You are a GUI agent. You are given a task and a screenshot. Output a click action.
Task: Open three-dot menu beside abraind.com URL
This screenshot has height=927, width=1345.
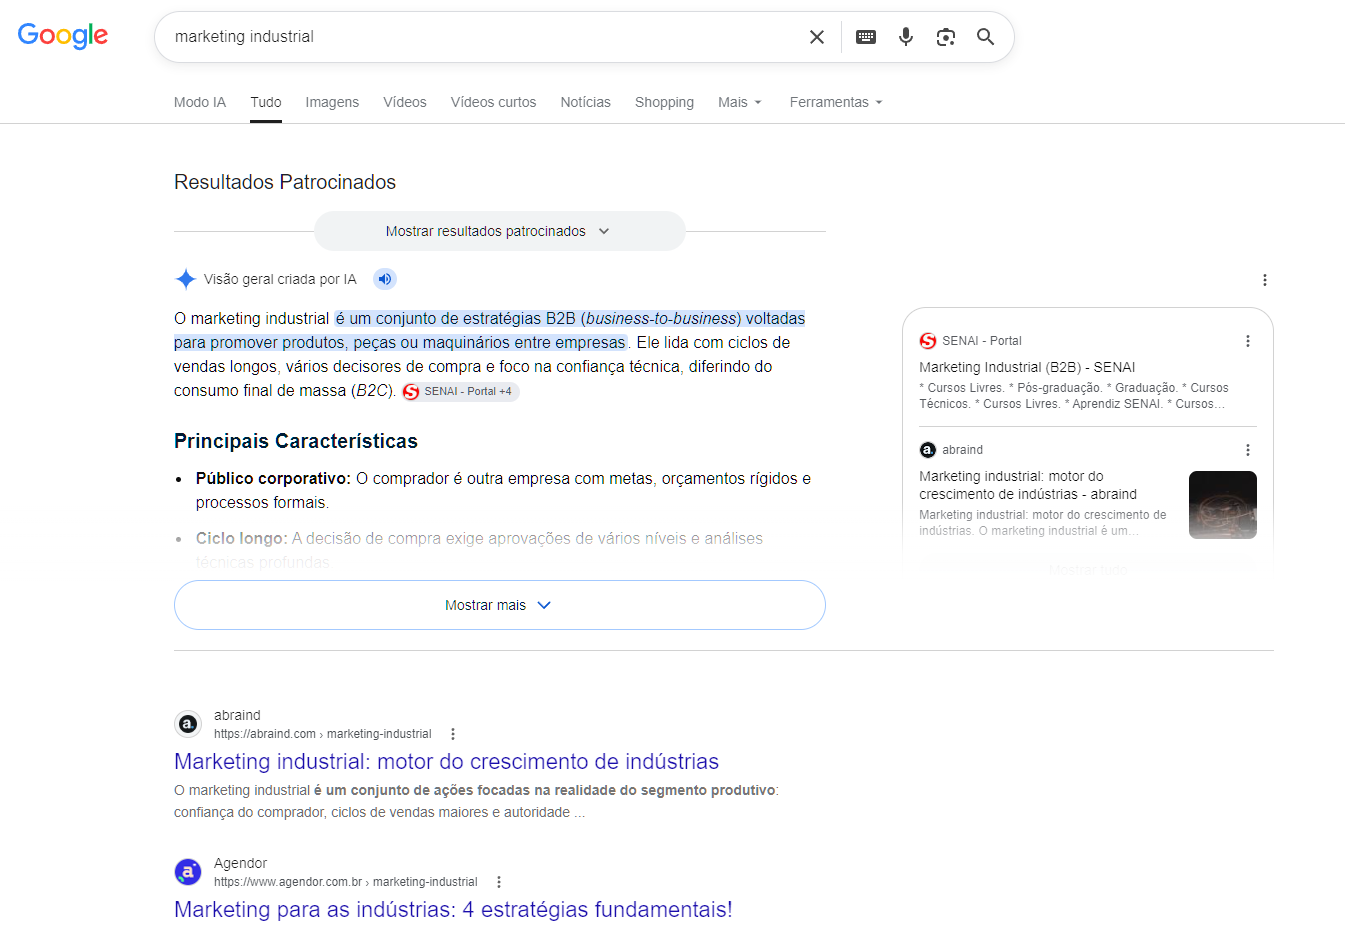(453, 734)
